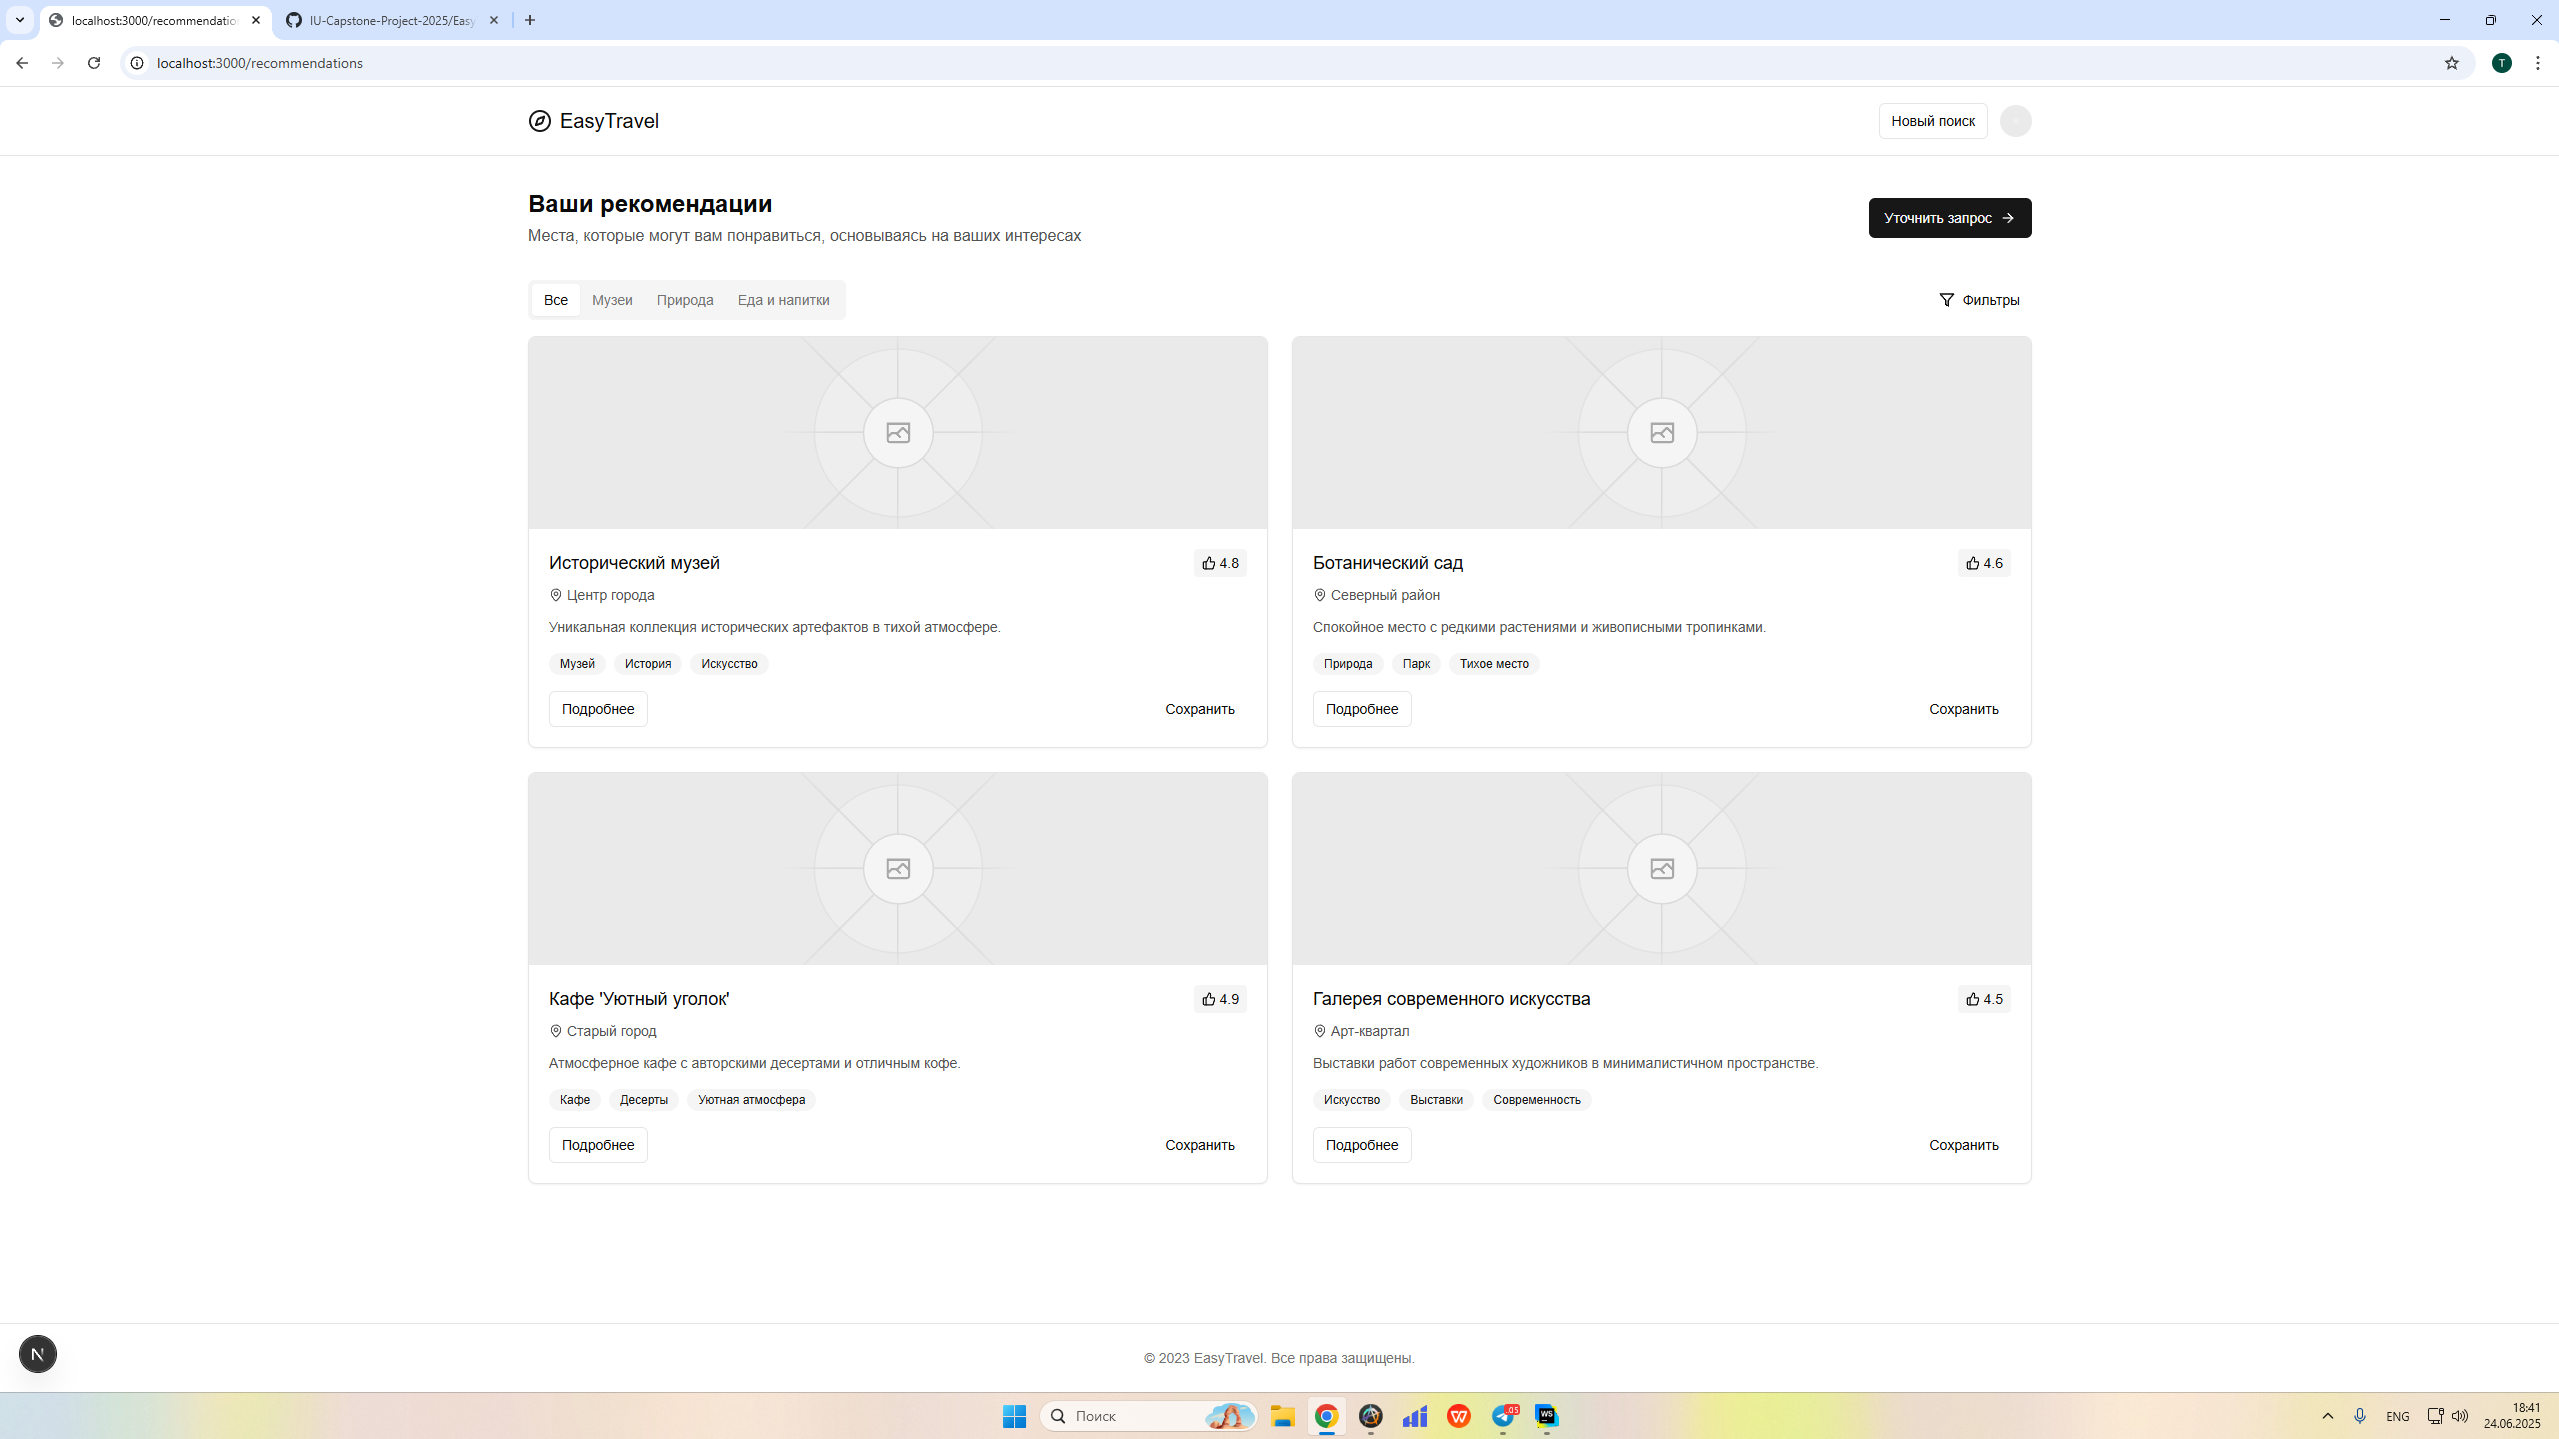The image size is (2559, 1439).
Task: Click the user avatar circle in the header
Action: [x=2015, y=121]
